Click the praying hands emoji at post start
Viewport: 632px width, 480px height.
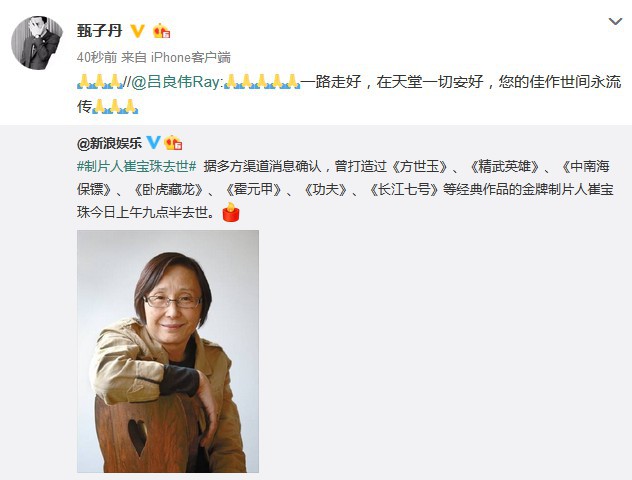point(100,82)
